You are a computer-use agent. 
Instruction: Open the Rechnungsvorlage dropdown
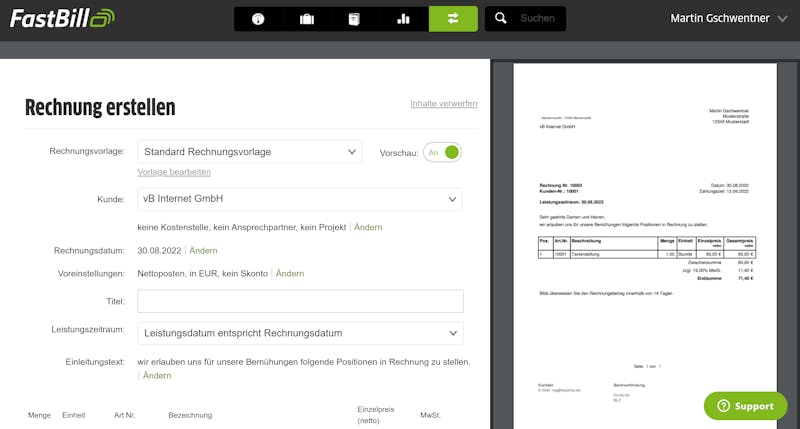(x=249, y=152)
